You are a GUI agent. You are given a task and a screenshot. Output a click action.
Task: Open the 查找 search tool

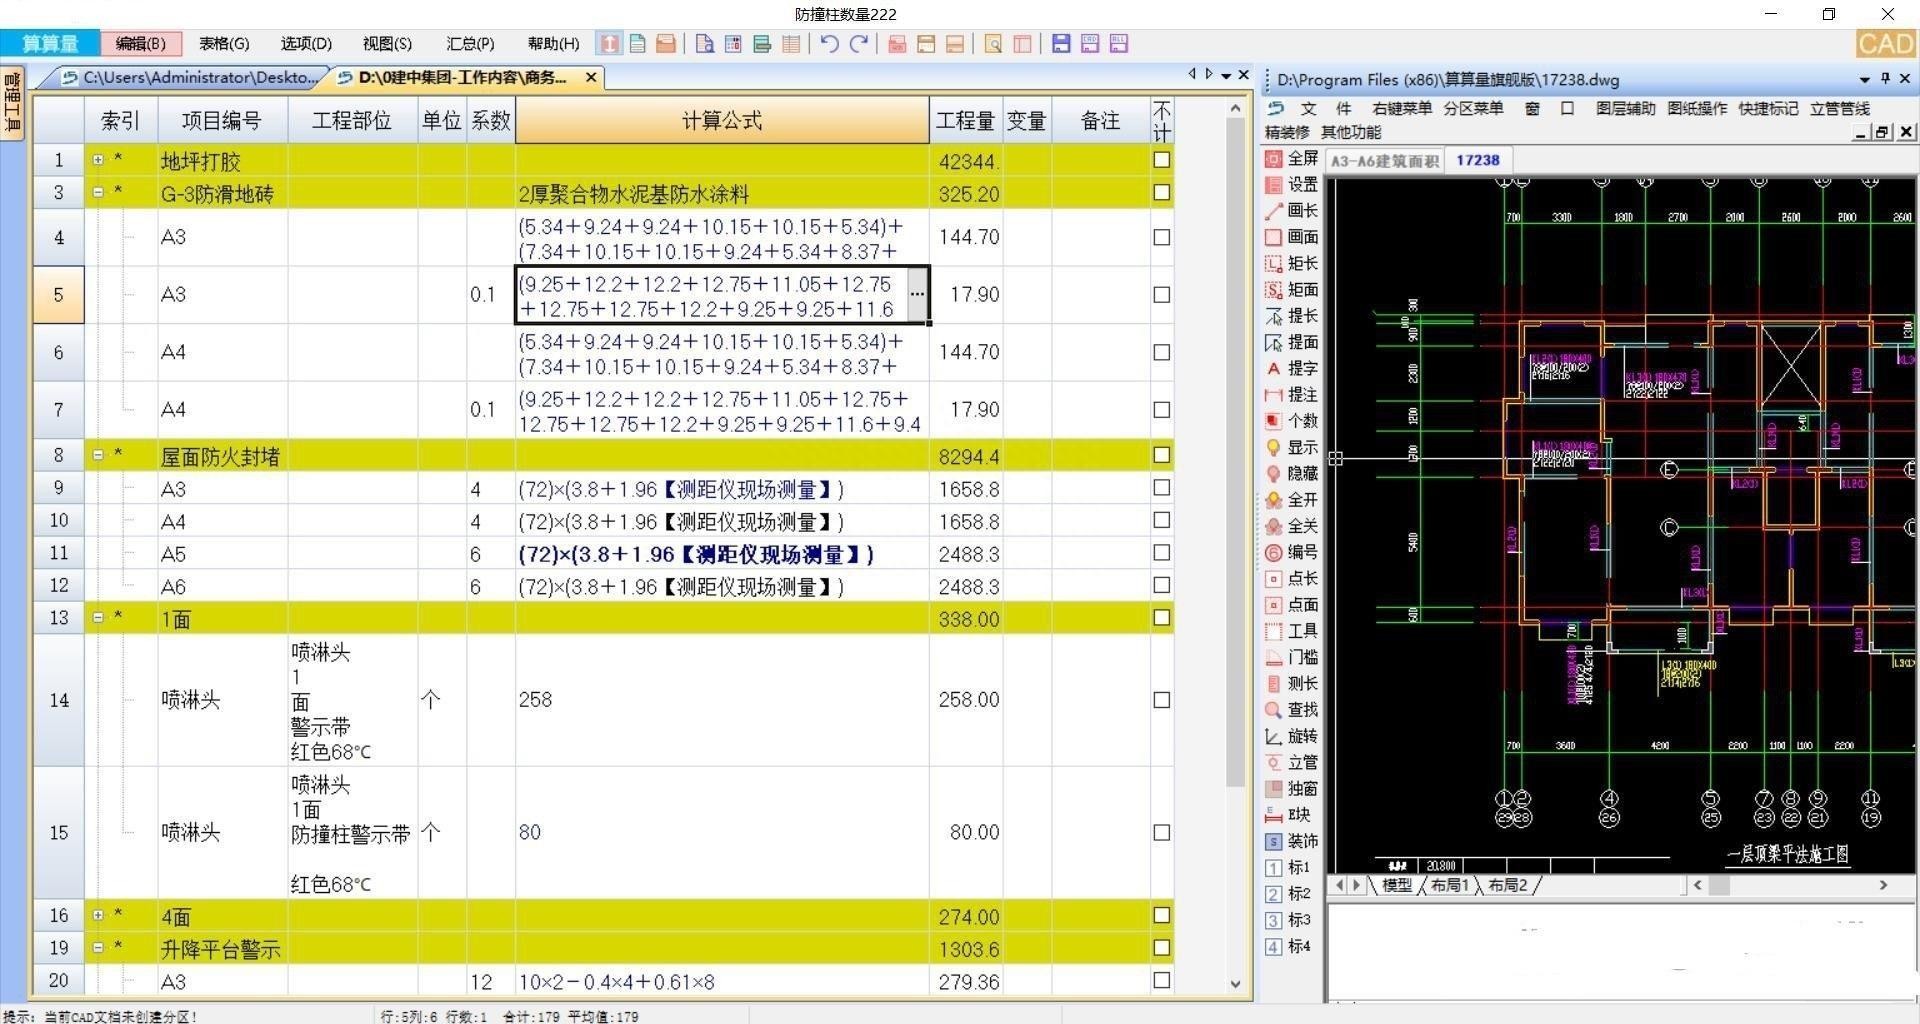(1291, 710)
